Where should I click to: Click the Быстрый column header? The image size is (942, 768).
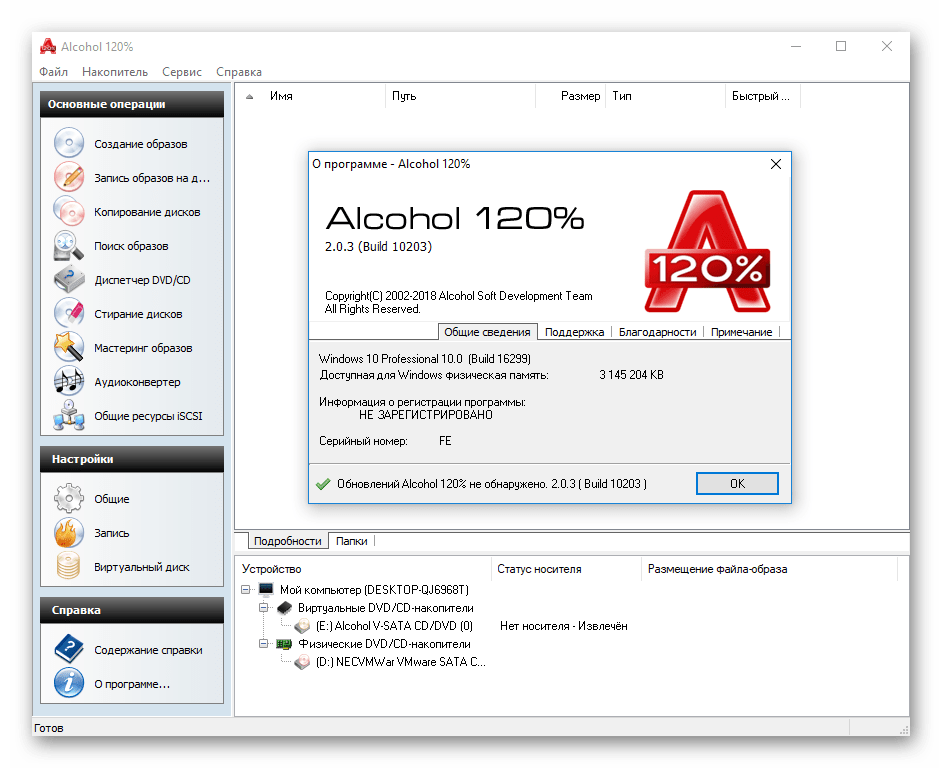coord(763,96)
